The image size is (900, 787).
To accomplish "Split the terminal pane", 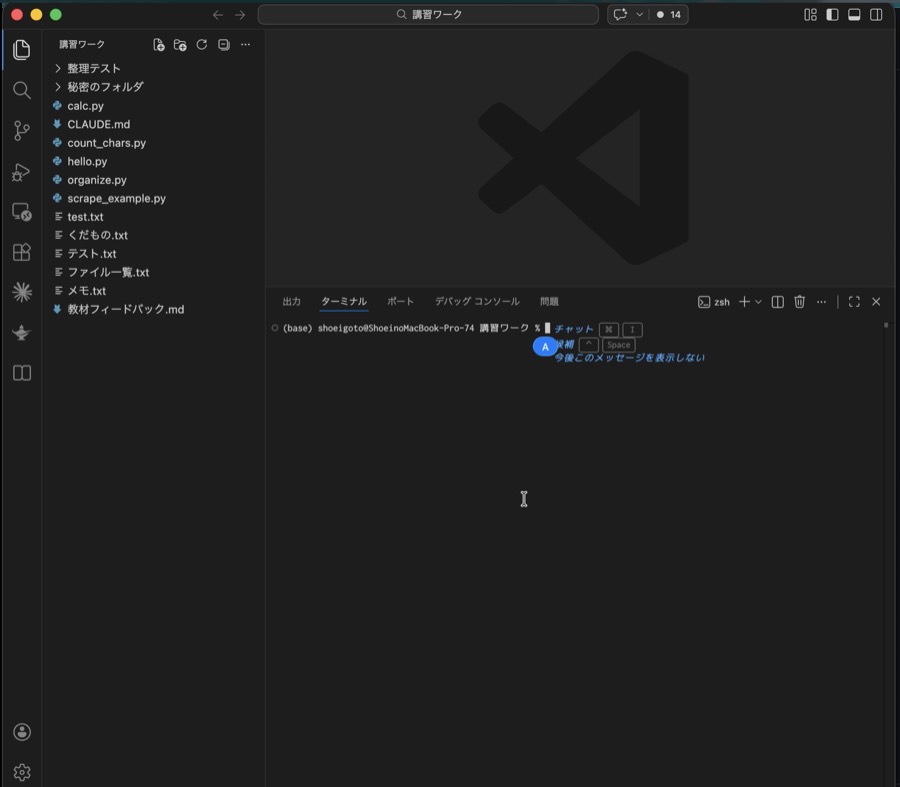I will pos(777,302).
